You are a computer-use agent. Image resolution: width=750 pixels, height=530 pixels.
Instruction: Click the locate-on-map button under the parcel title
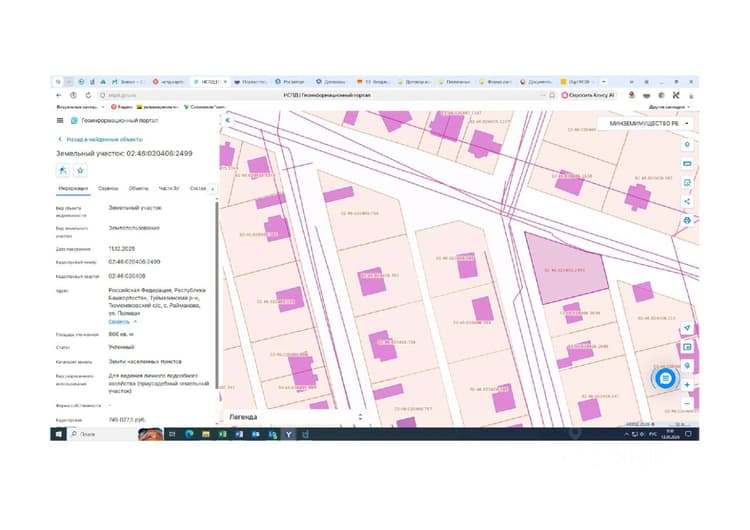[63, 170]
